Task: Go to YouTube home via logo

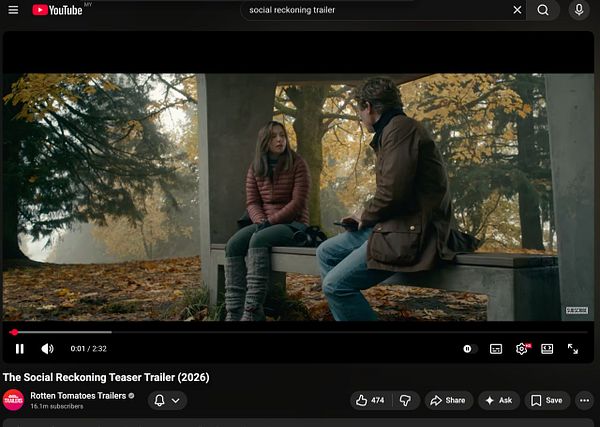Action: point(57,10)
